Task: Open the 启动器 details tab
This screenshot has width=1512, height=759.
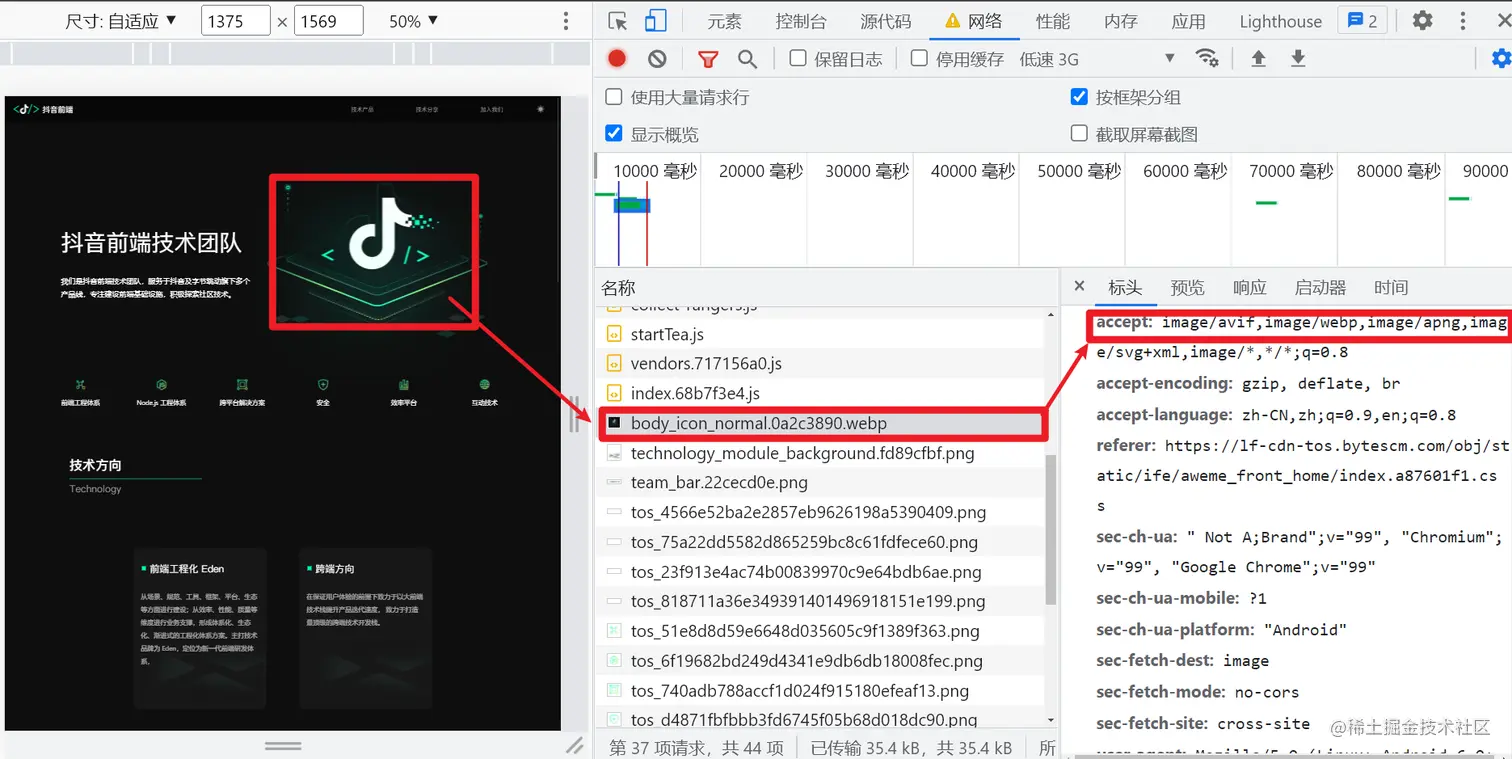Action: click(x=1320, y=287)
